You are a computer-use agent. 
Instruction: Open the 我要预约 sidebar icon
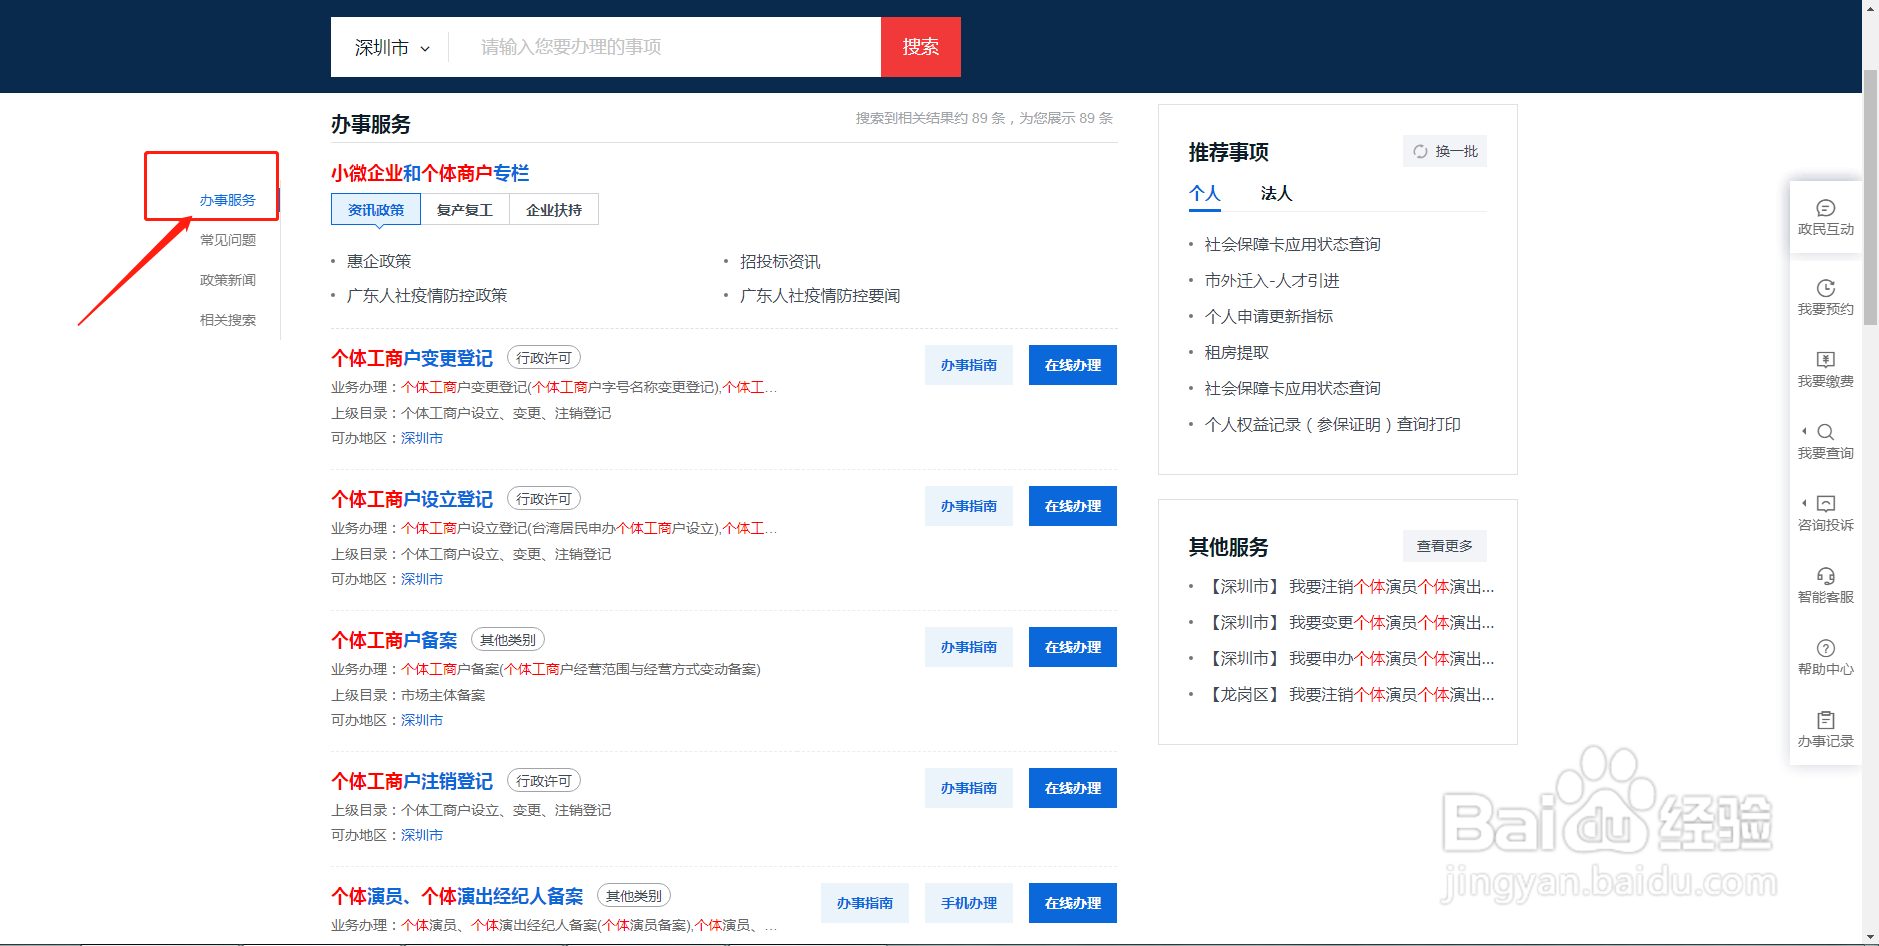pos(1825,298)
